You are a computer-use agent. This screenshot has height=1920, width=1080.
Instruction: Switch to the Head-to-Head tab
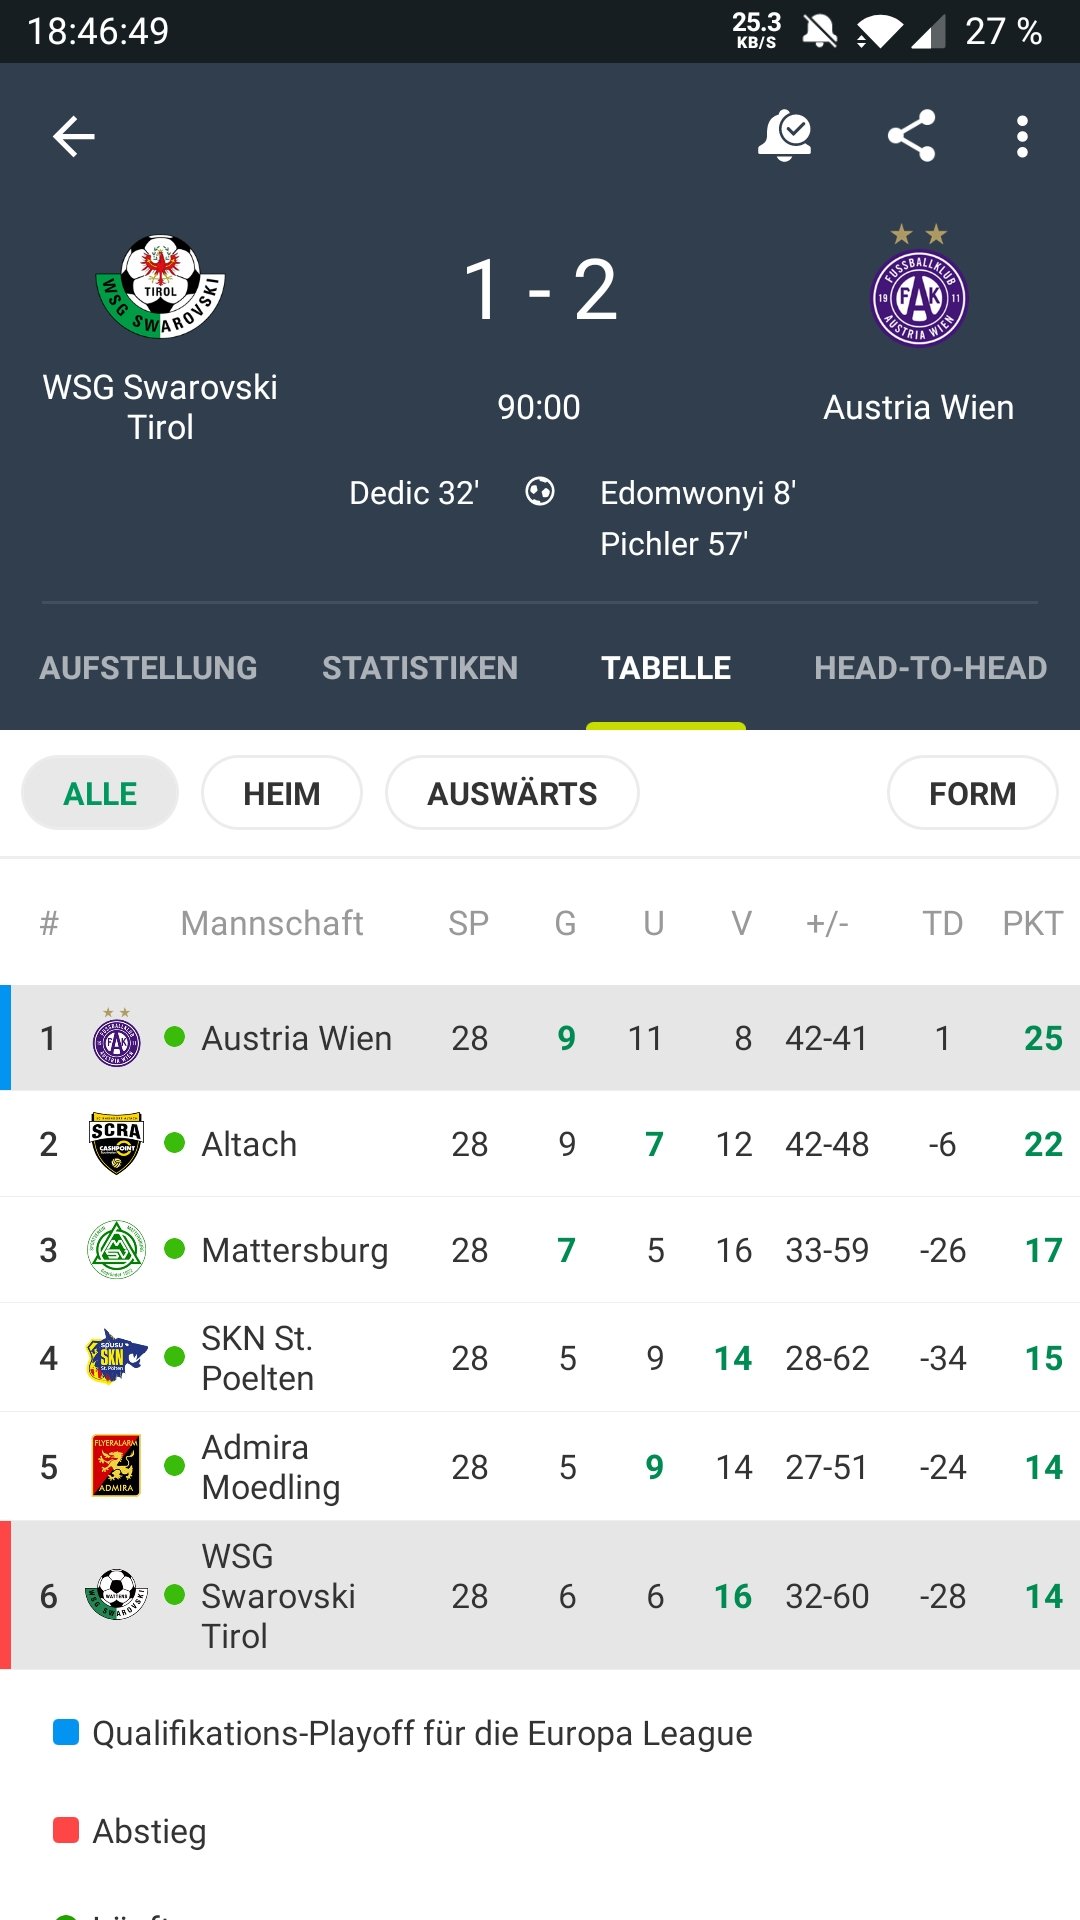tap(930, 668)
